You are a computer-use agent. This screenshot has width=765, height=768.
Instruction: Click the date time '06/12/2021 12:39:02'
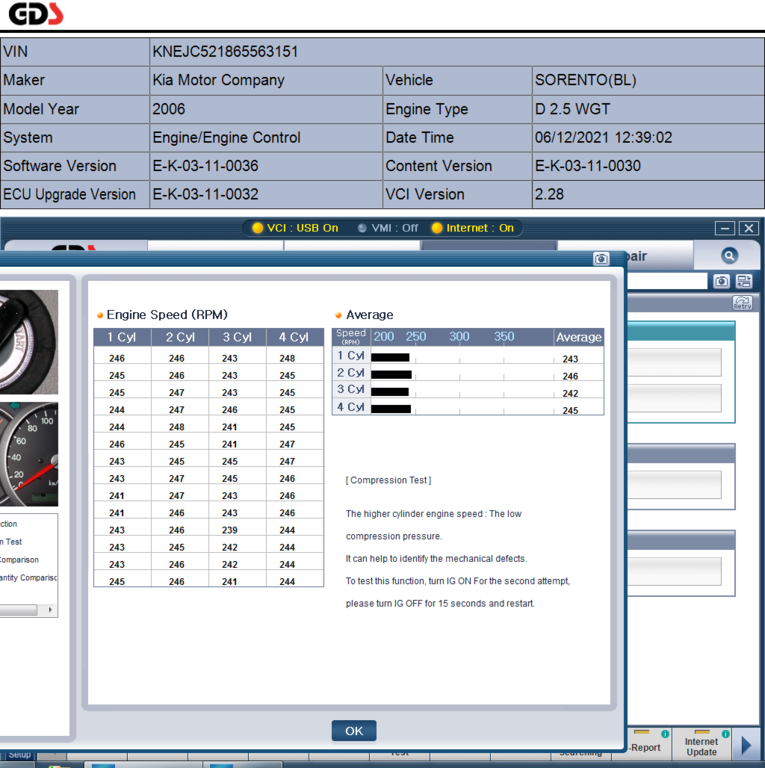(603, 137)
